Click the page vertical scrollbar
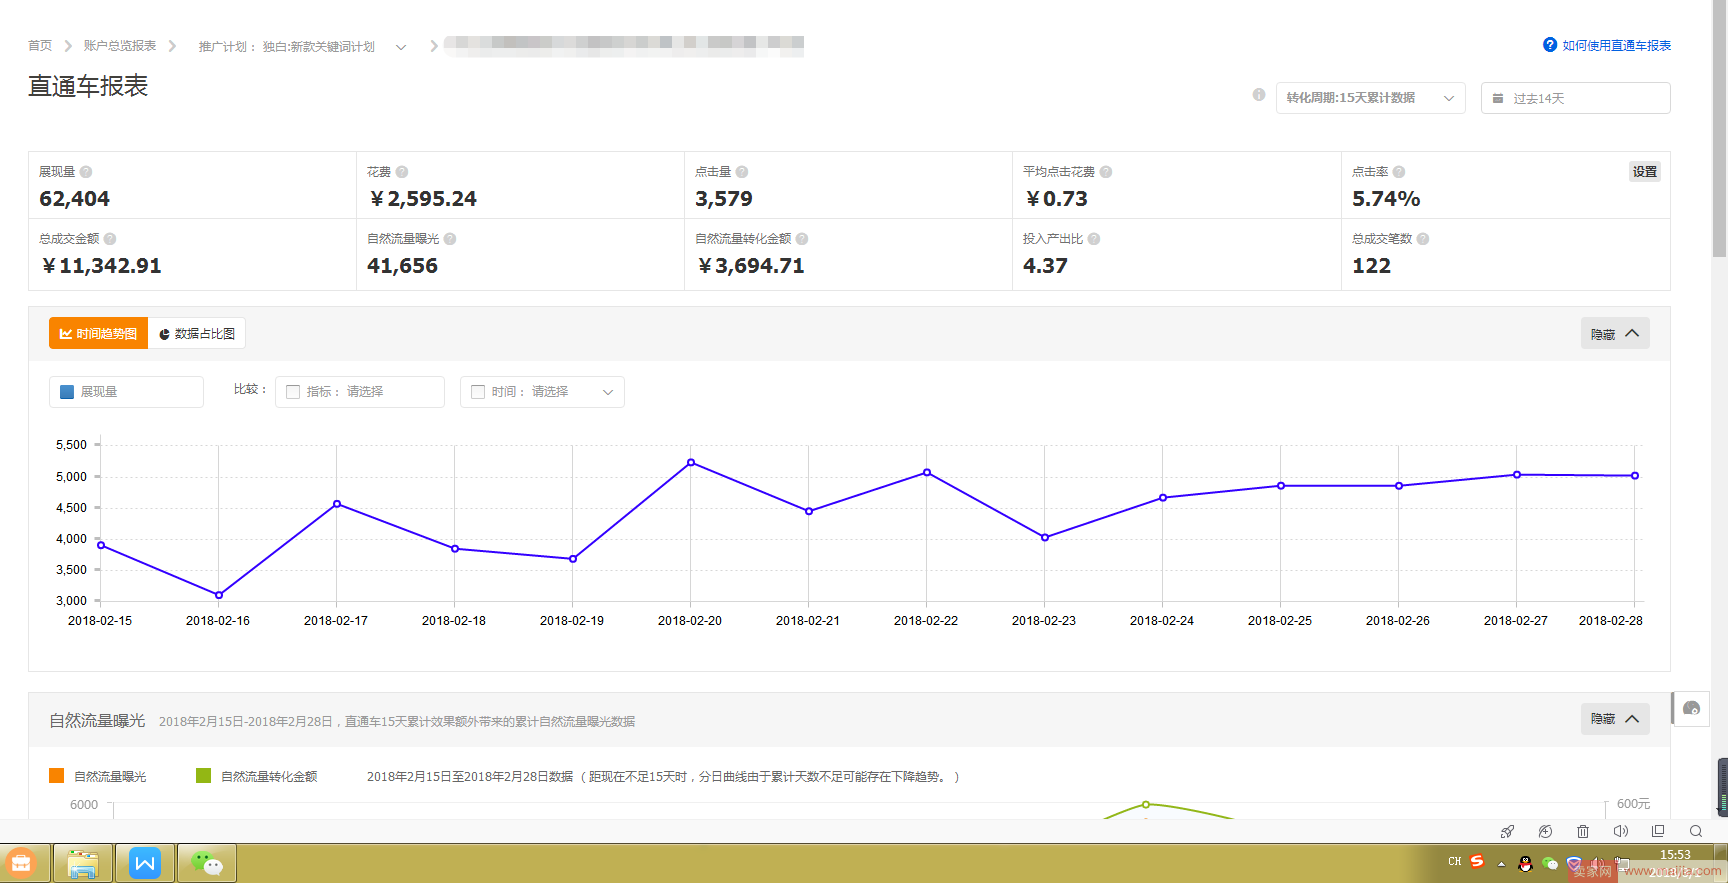 (x=1719, y=130)
